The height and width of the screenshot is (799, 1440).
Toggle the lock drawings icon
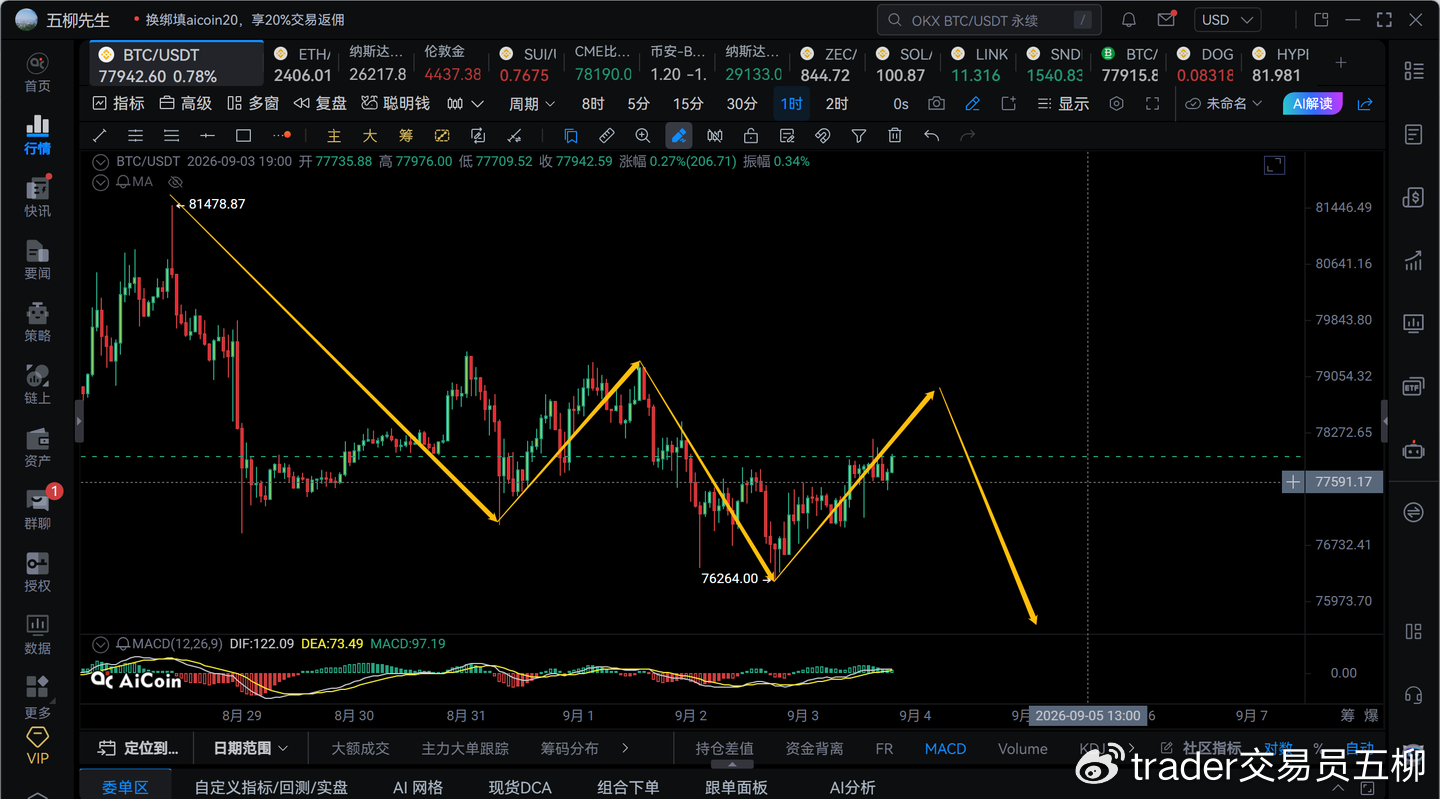point(751,136)
